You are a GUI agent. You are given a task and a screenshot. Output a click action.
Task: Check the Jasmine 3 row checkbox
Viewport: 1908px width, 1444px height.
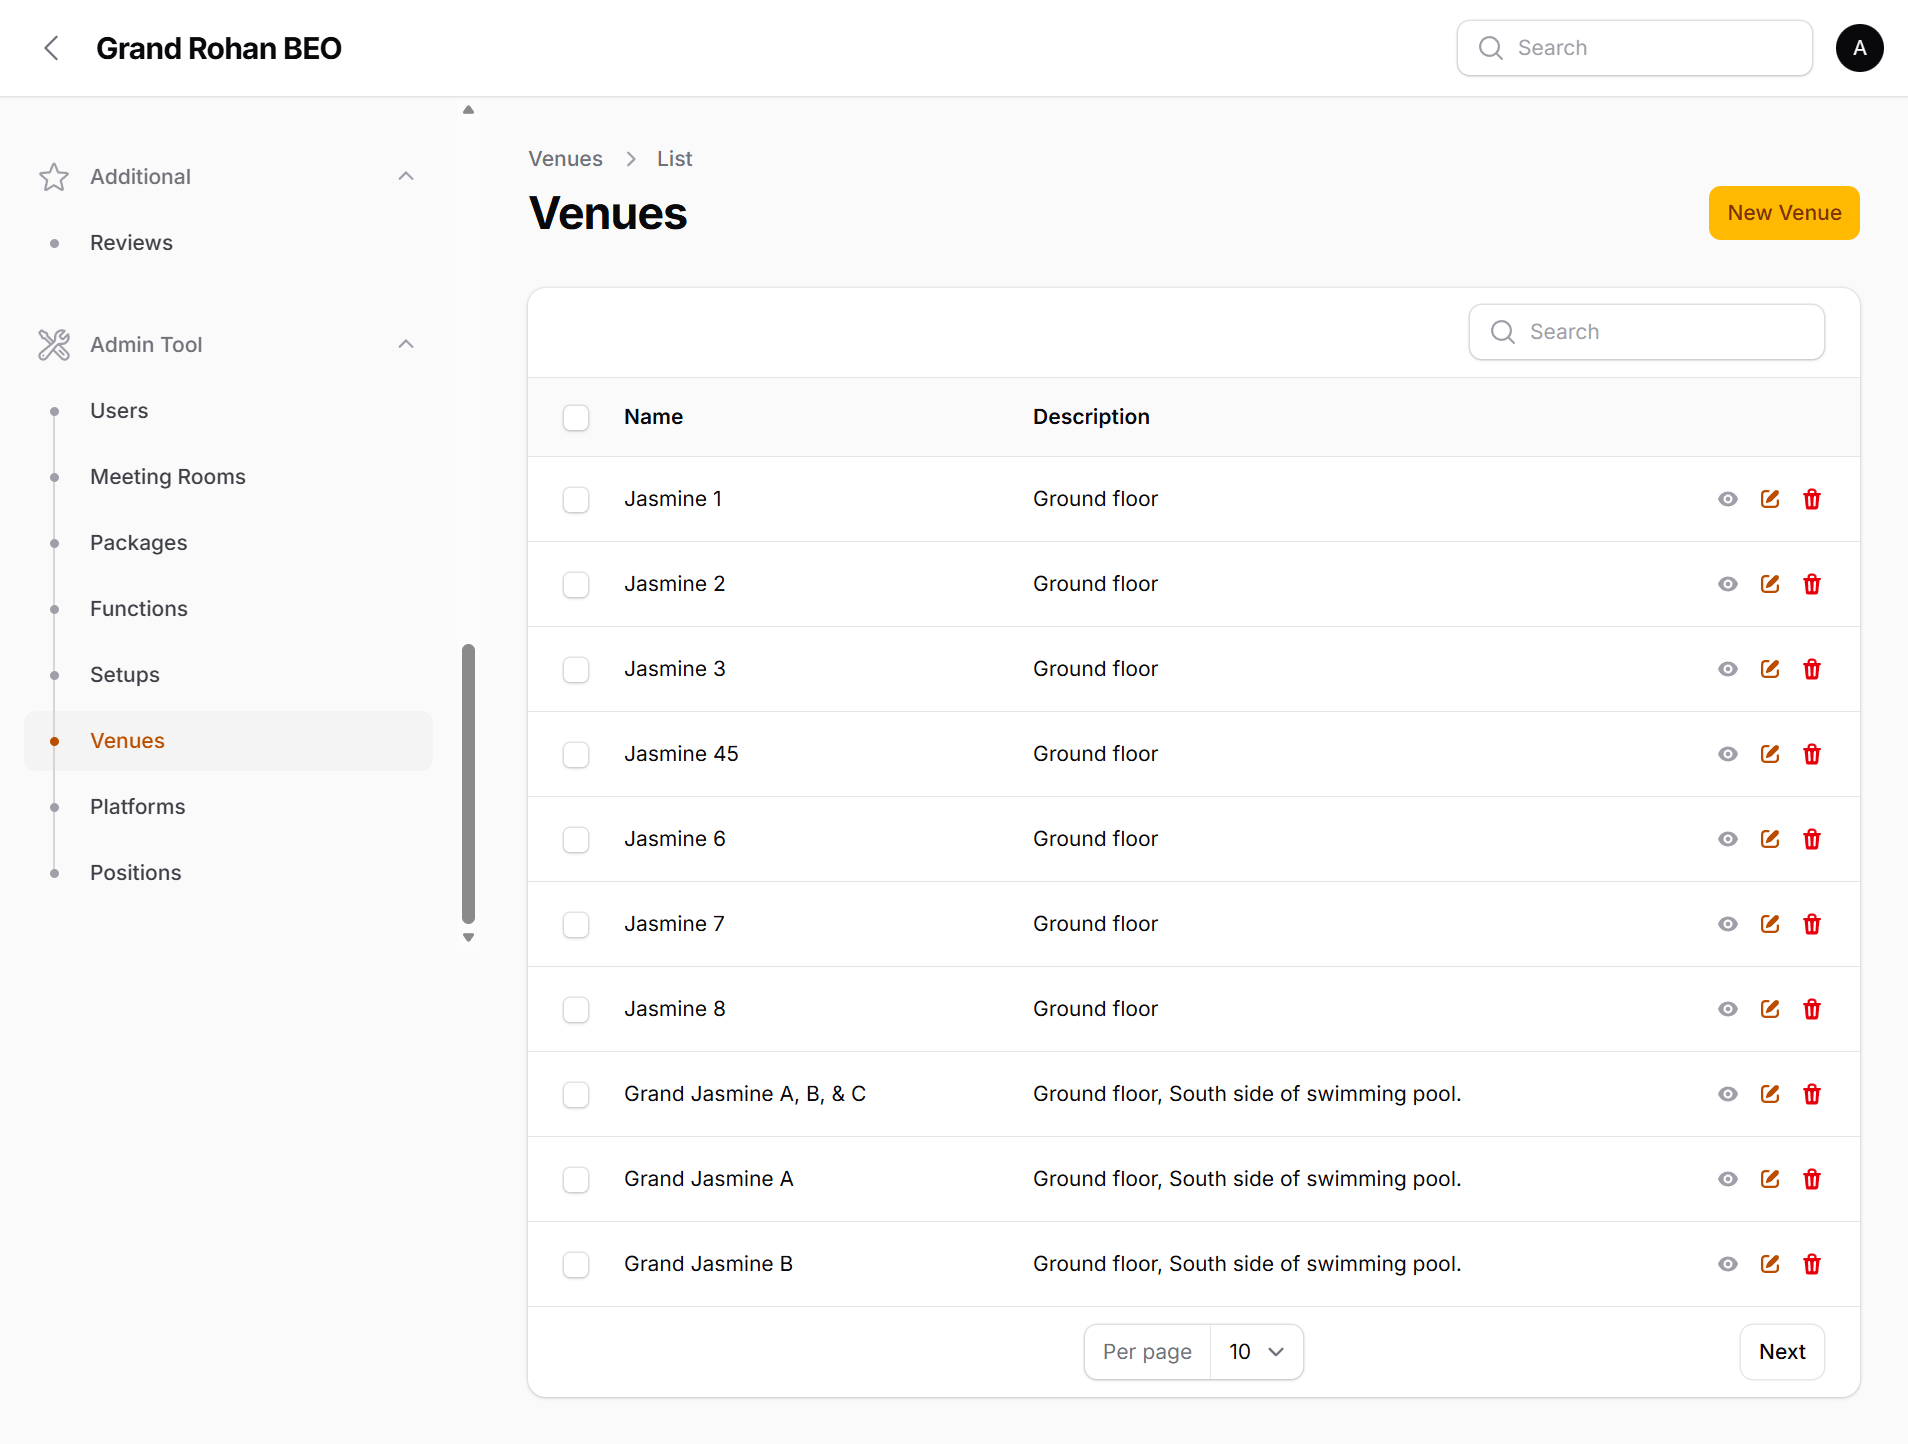coord(576,669)
